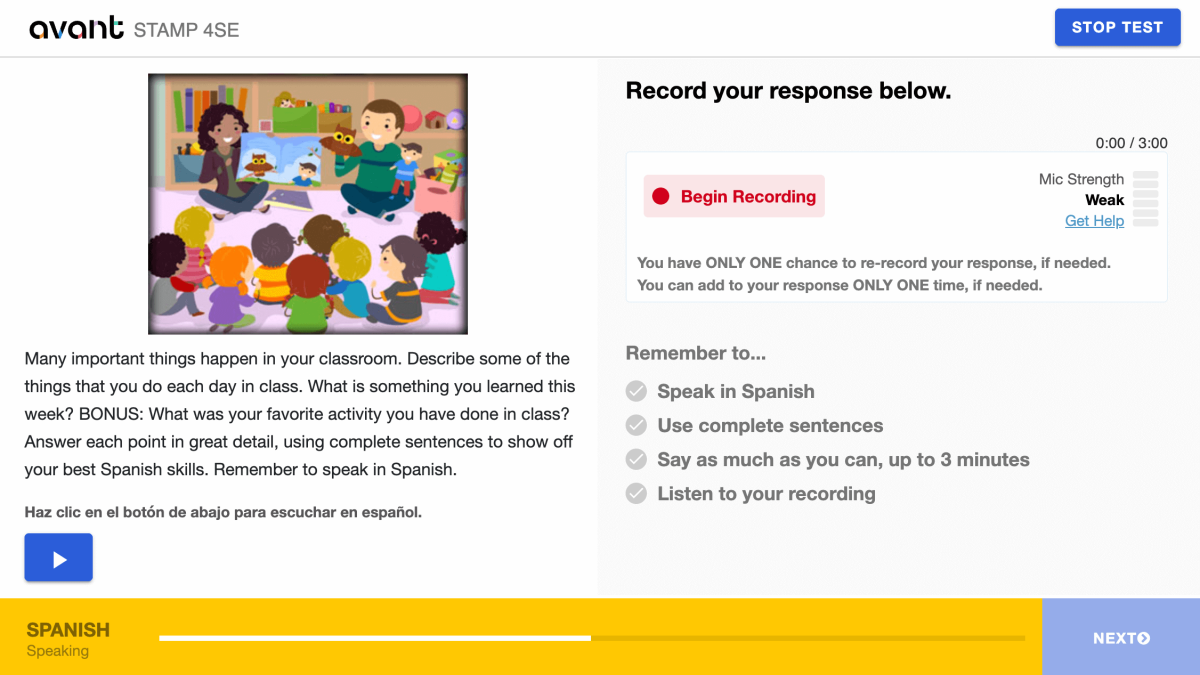Click the classroom story time picture
This screenshot has height=675, width=1200.
coord(308,204)
